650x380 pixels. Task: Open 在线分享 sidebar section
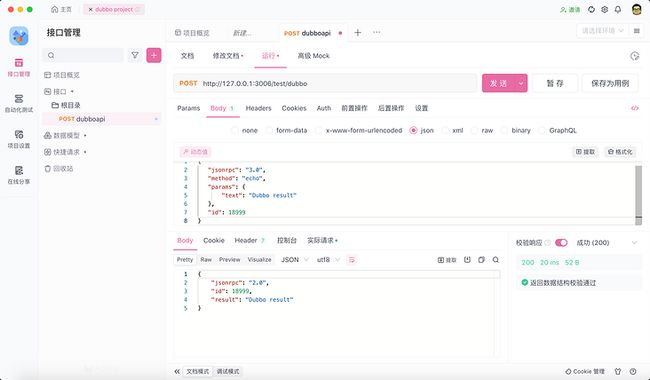tap(19, 175)
